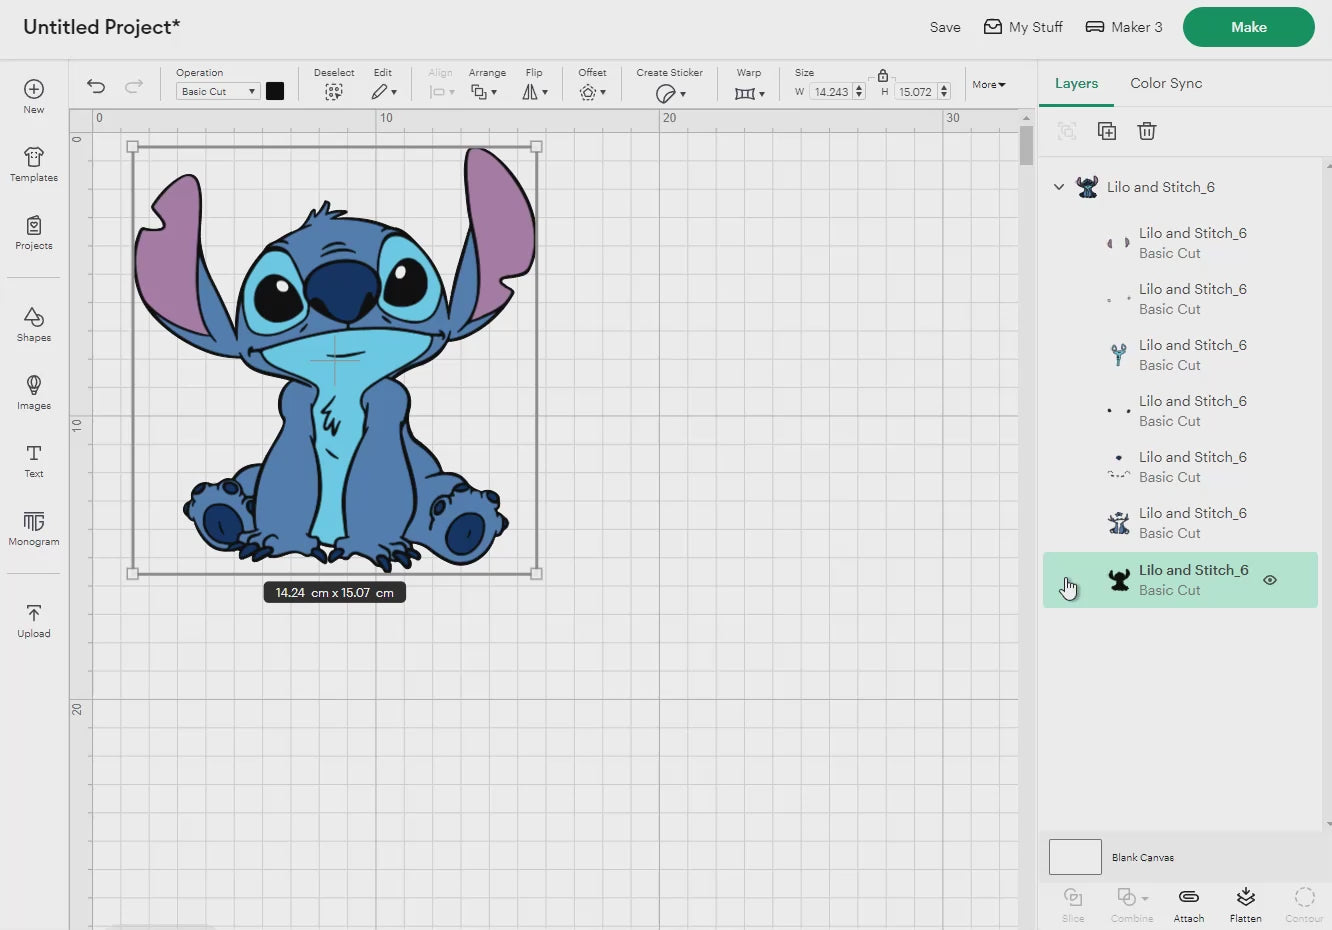The width and height of the screenshot is (1332, 930).
Task: Click the green Make button
Action: point(1249,27)
